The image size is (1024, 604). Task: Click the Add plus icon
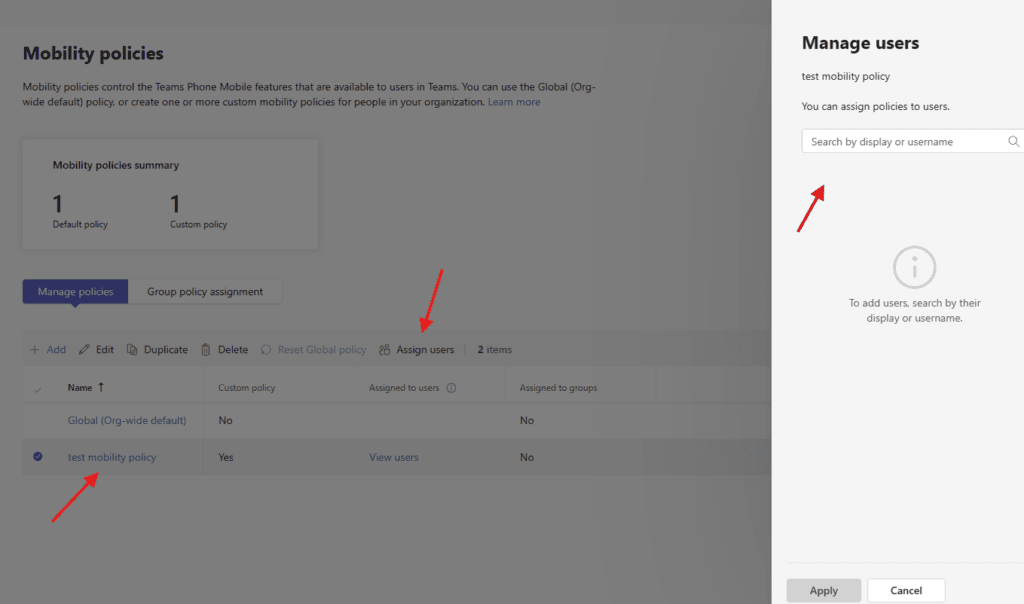pyautogui.click(x=34, y=350)
